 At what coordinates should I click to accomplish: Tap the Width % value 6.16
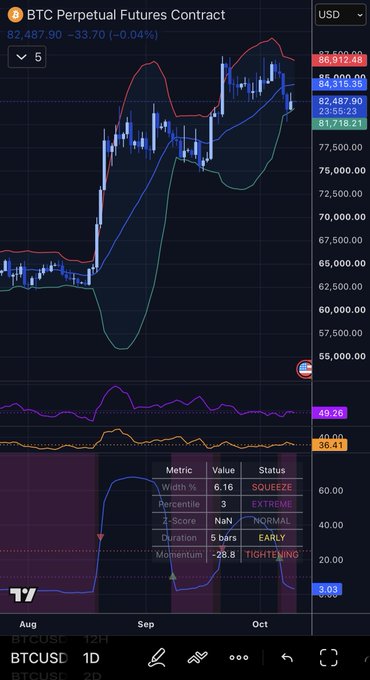223,487
